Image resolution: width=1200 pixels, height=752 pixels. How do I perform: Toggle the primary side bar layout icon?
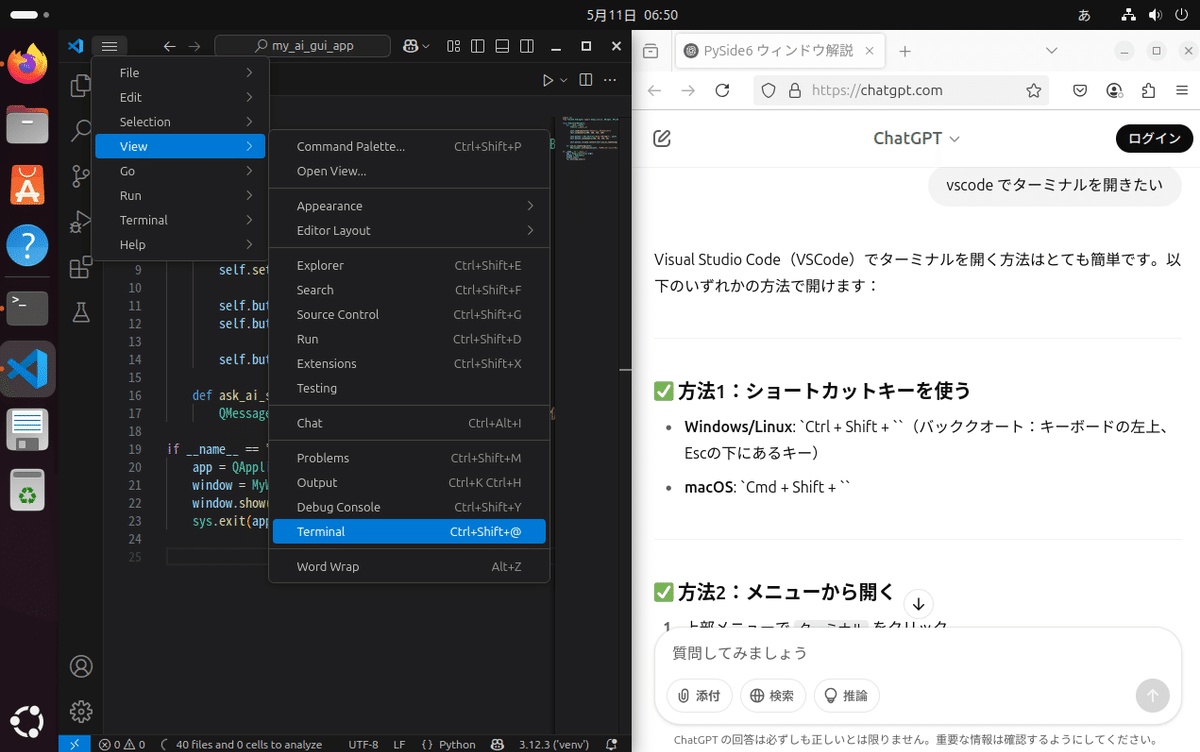(478, 46)
